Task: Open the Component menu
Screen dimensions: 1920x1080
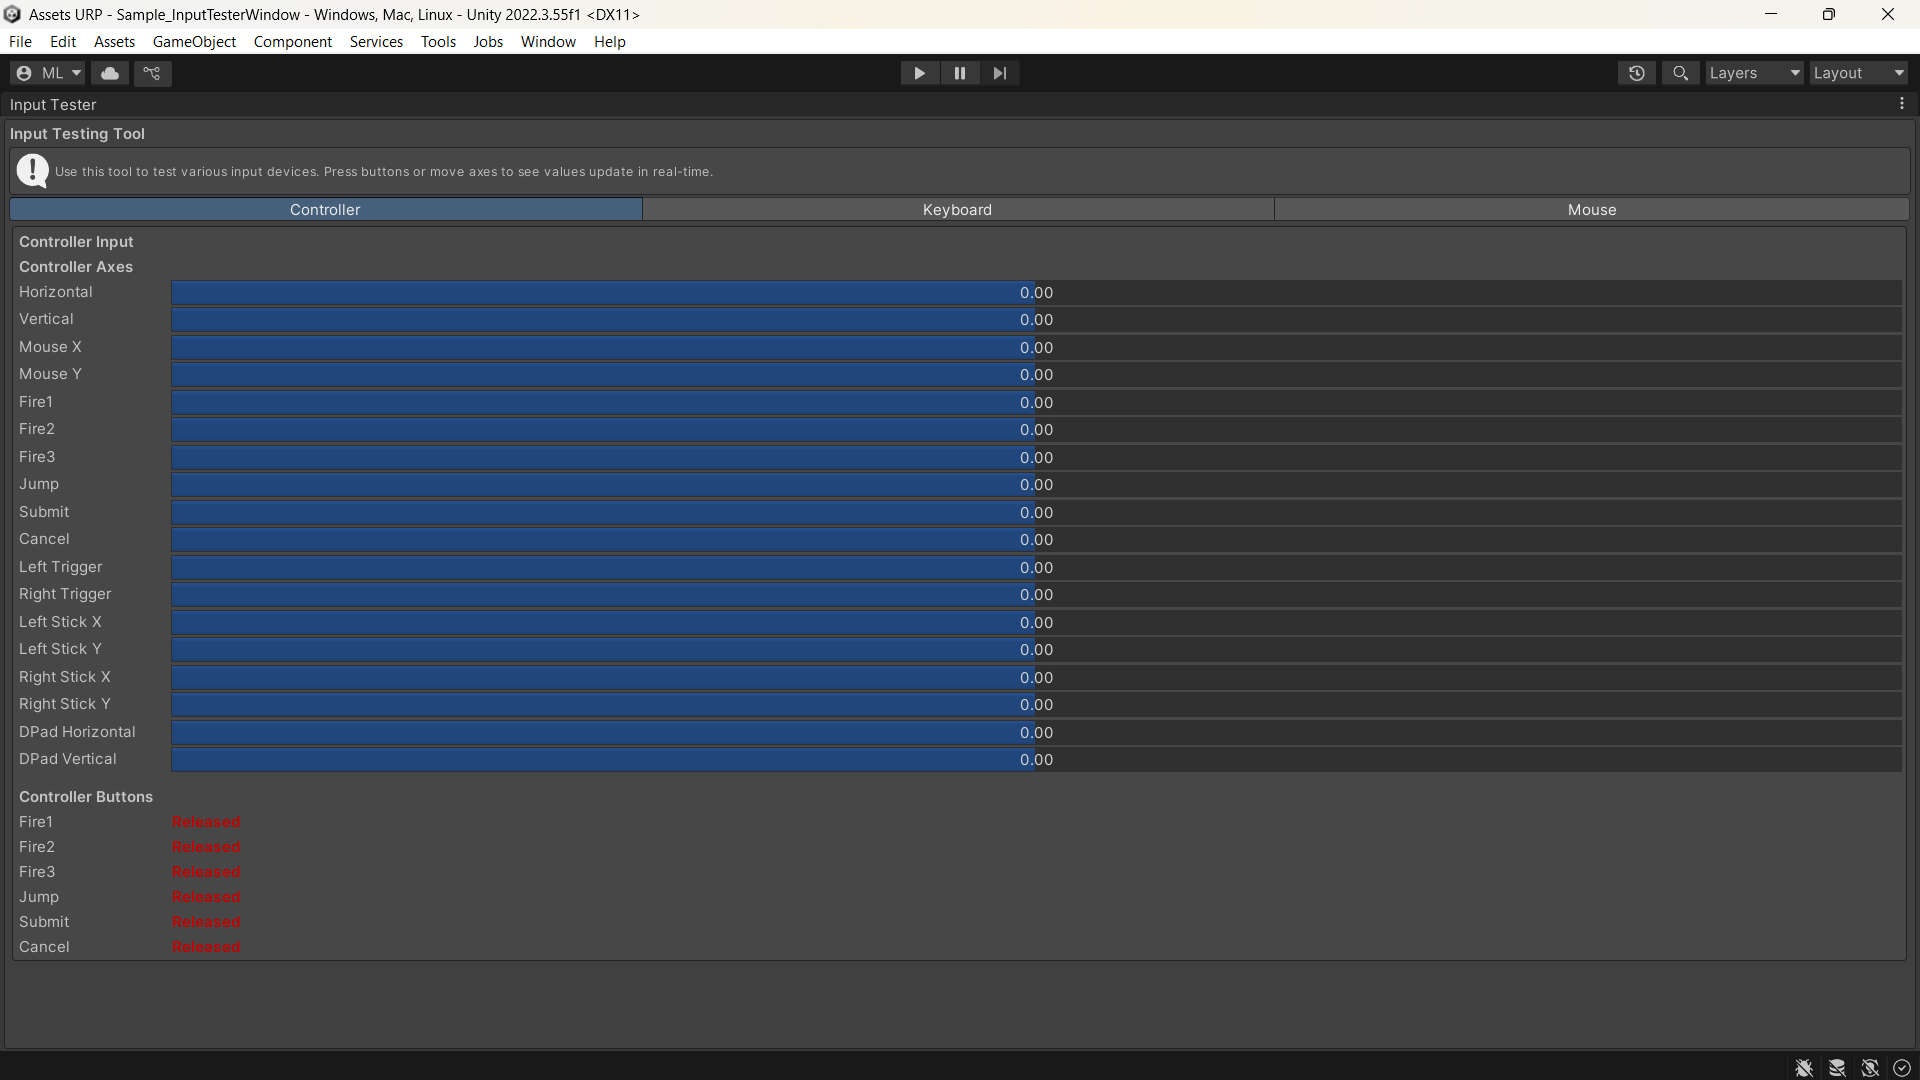Action: [293, 42]
